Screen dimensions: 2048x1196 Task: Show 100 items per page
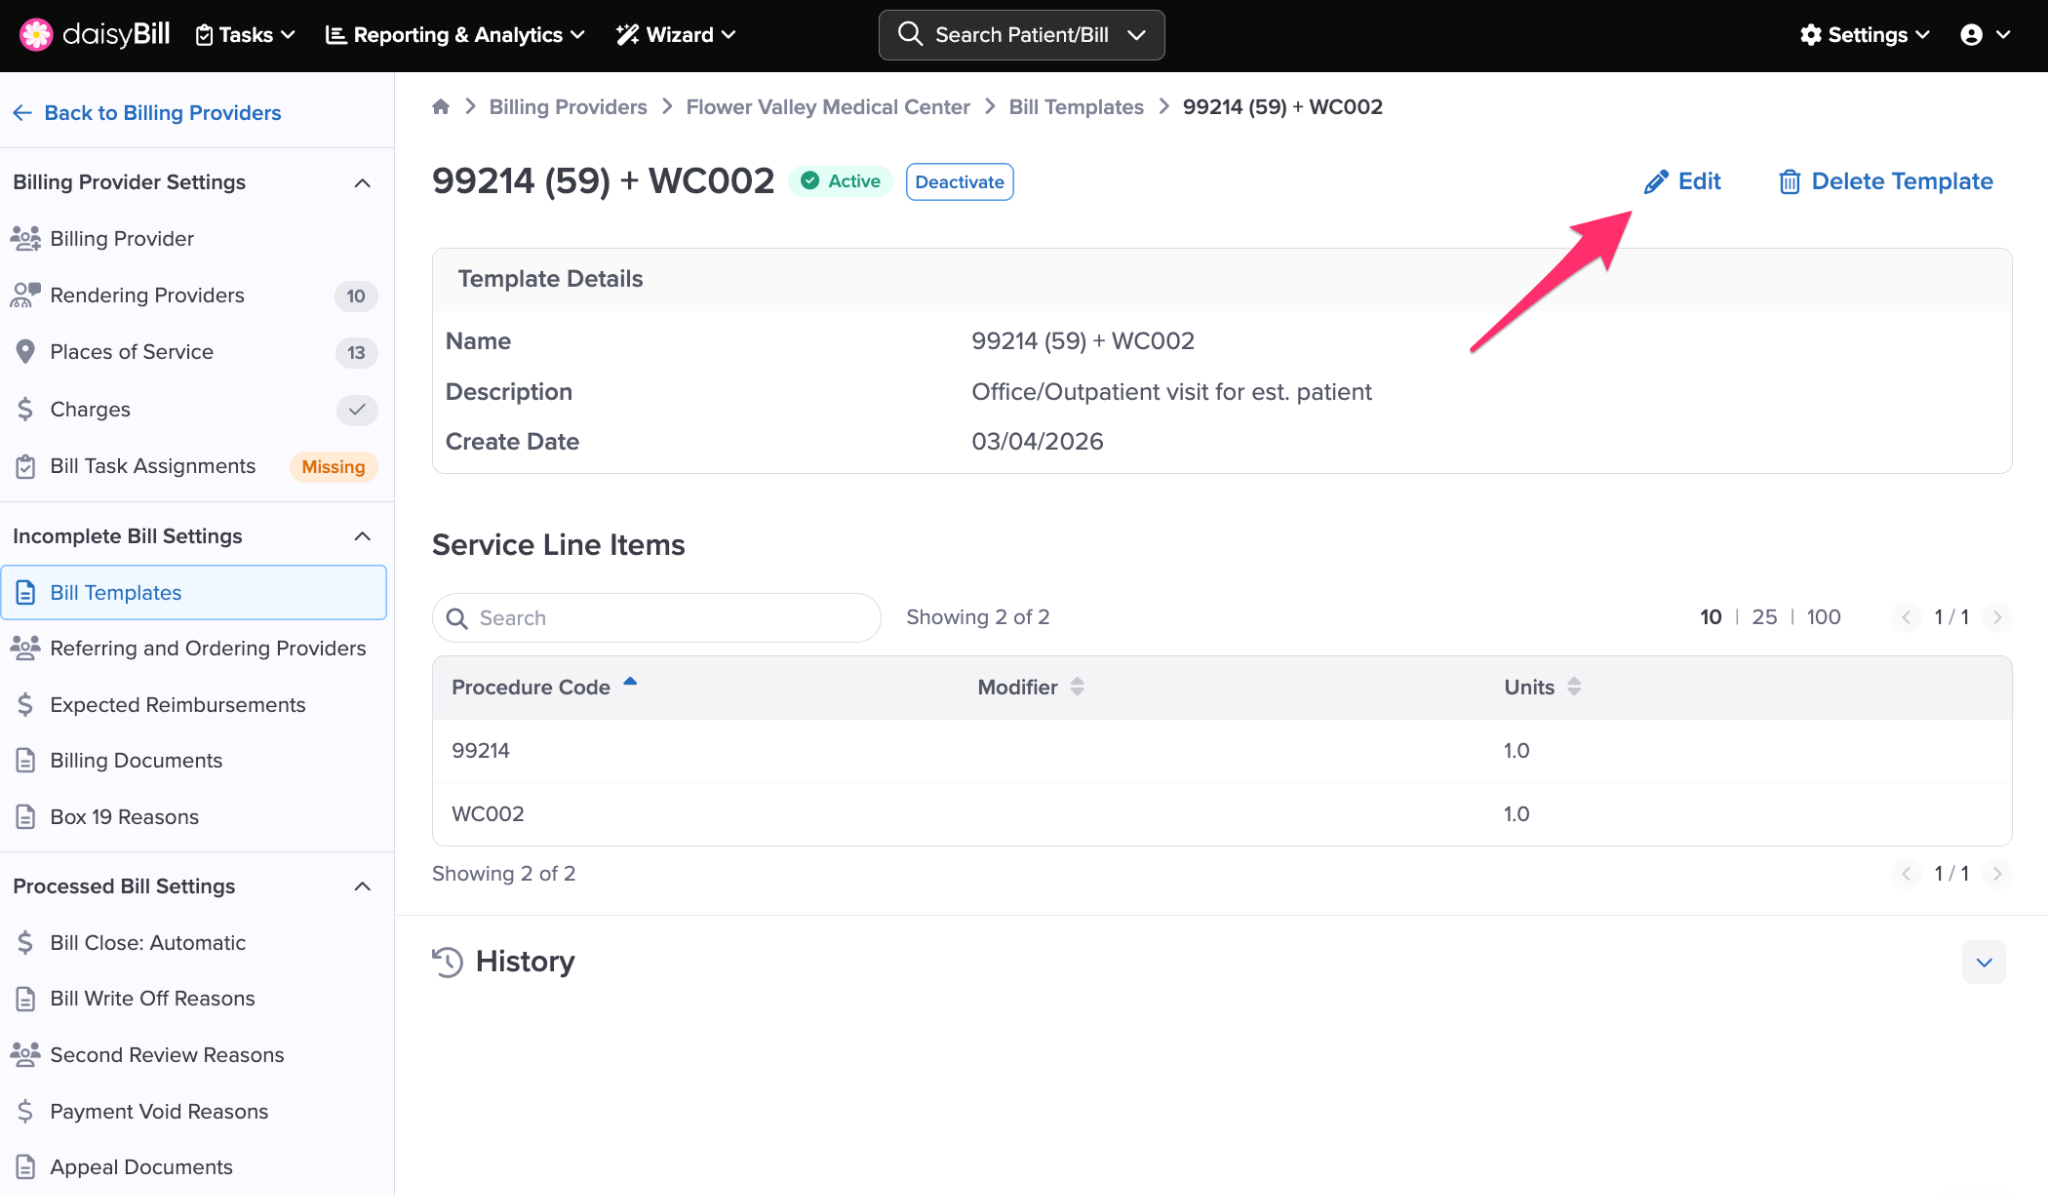pos(1823,617)
